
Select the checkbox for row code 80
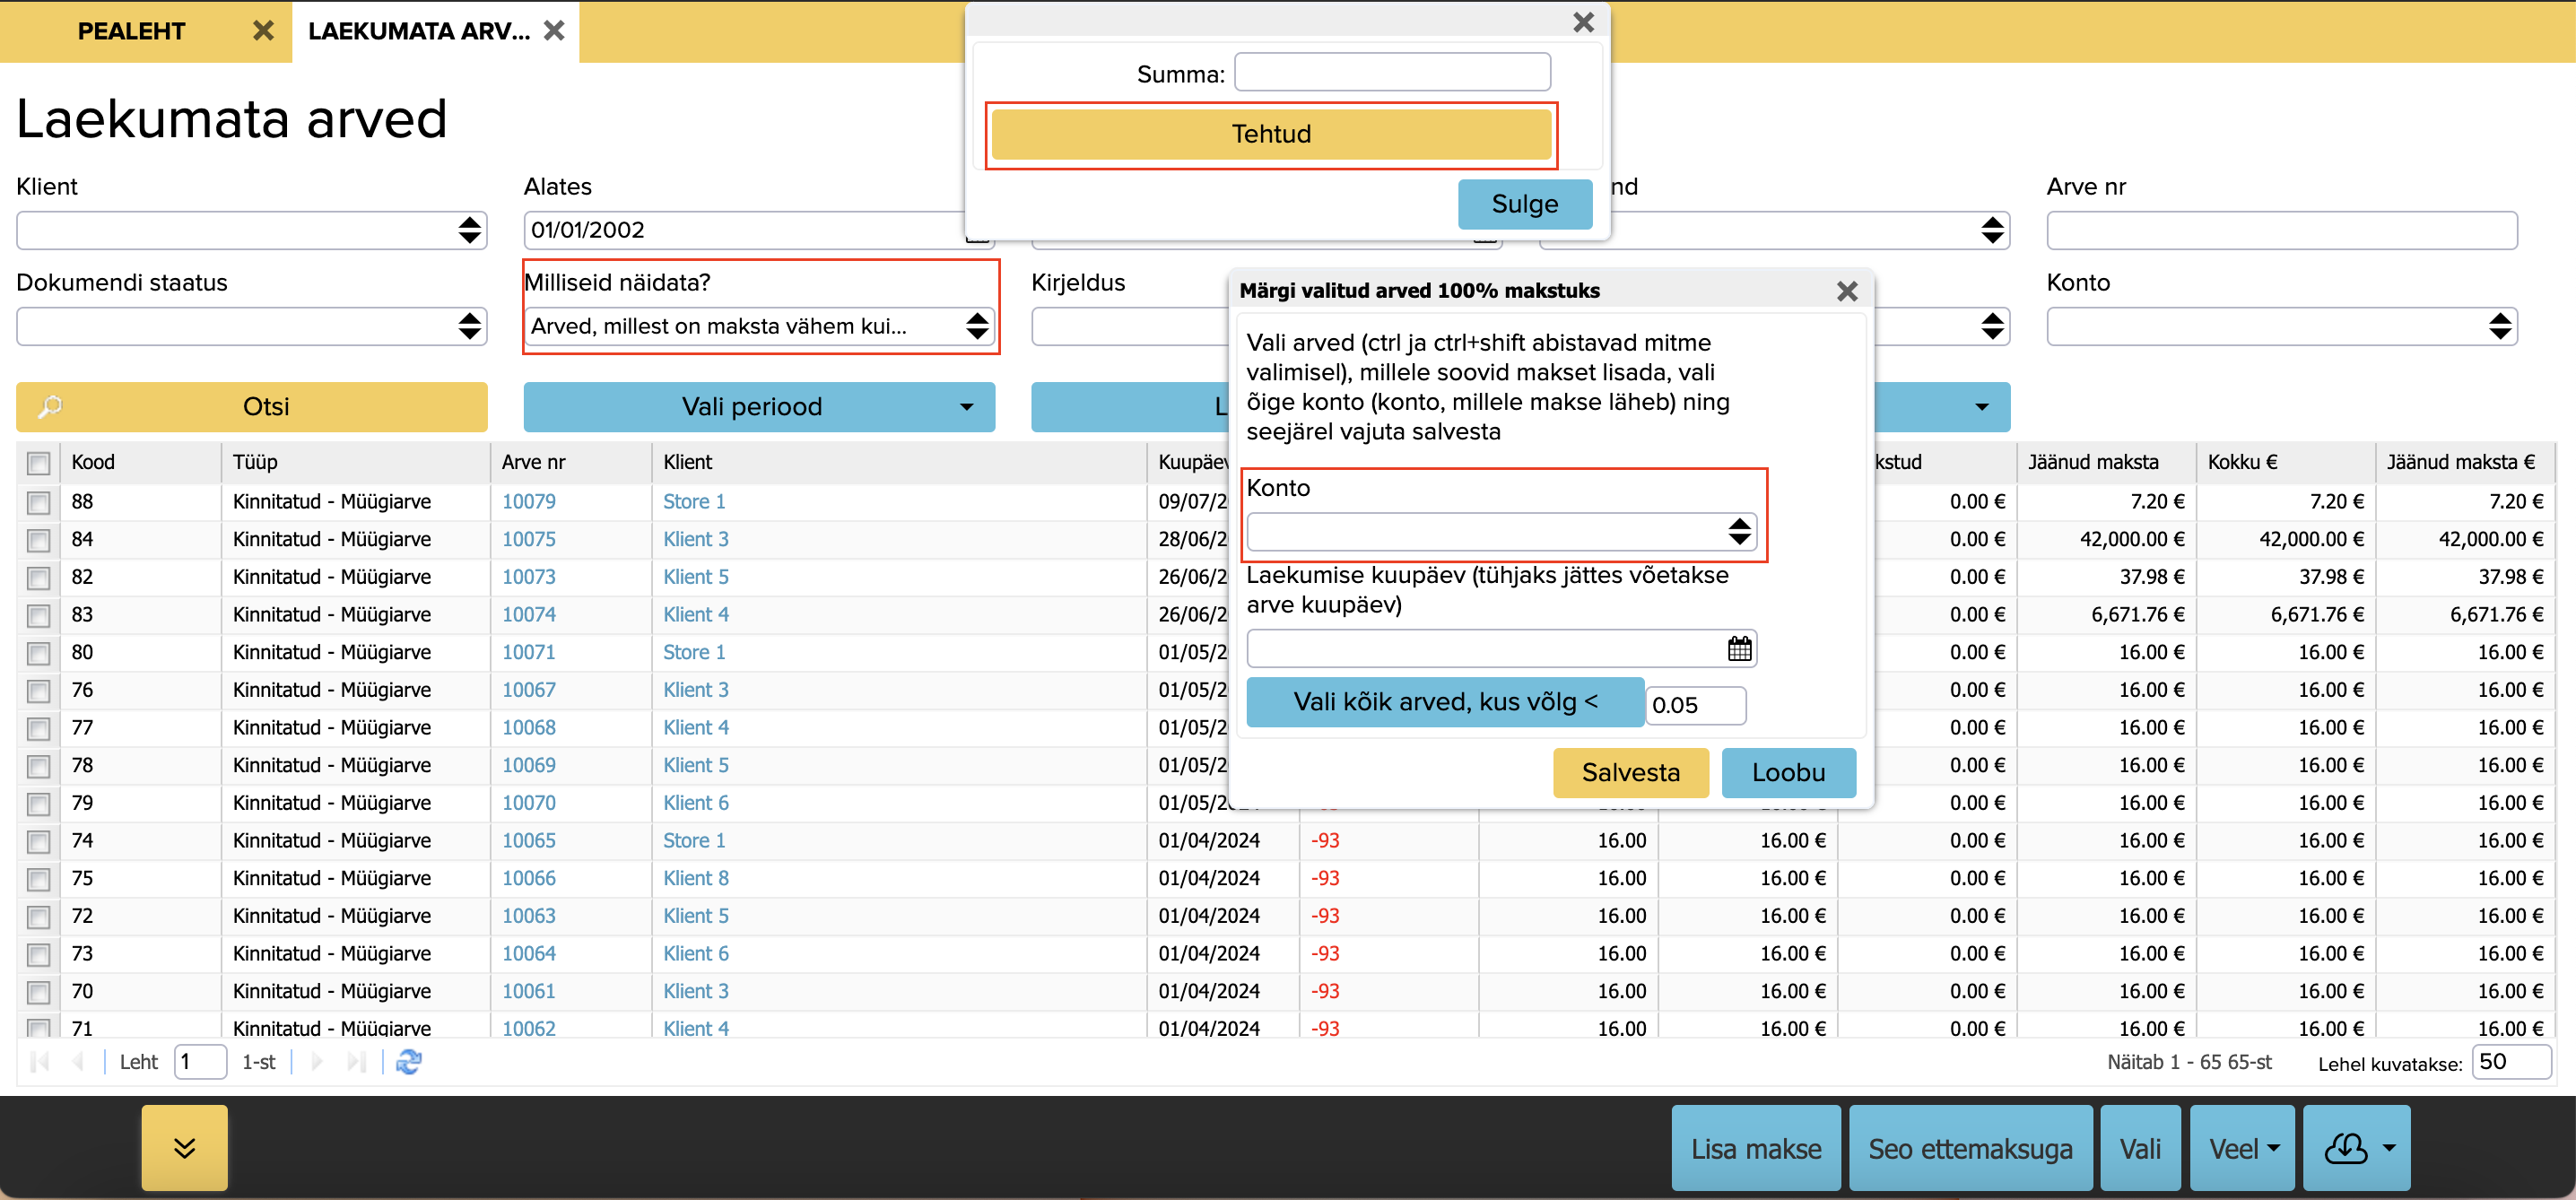[x=39, y=653]
